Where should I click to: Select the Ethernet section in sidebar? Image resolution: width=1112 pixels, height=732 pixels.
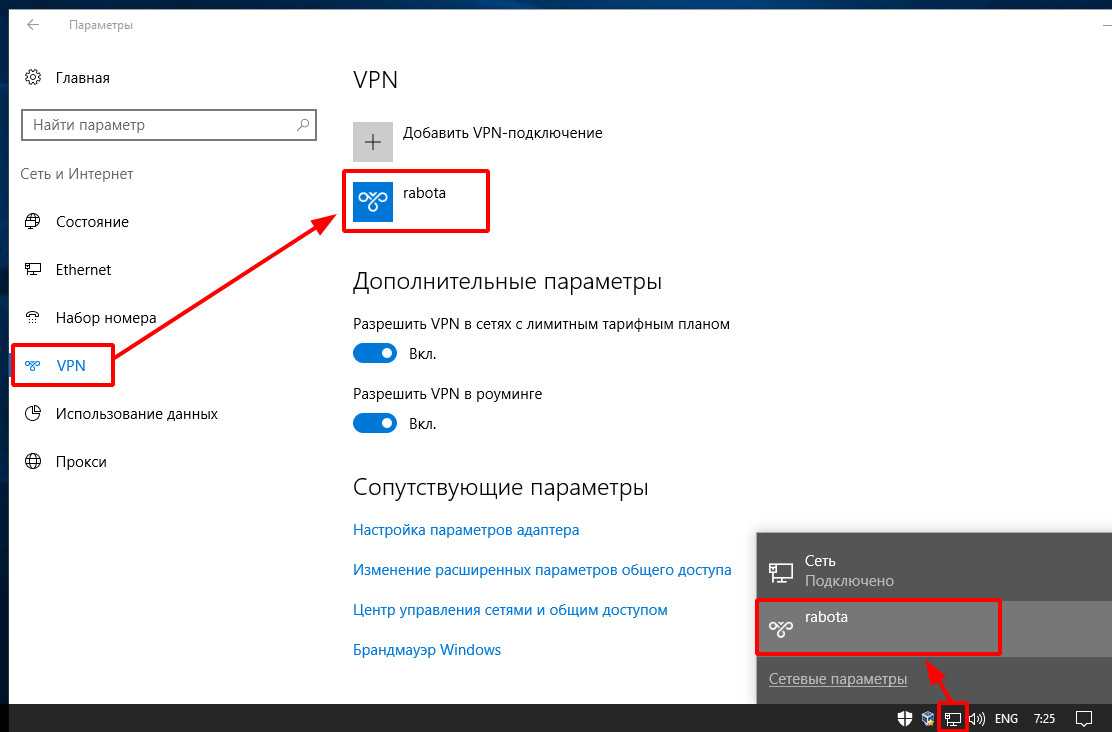coord(68,270)
